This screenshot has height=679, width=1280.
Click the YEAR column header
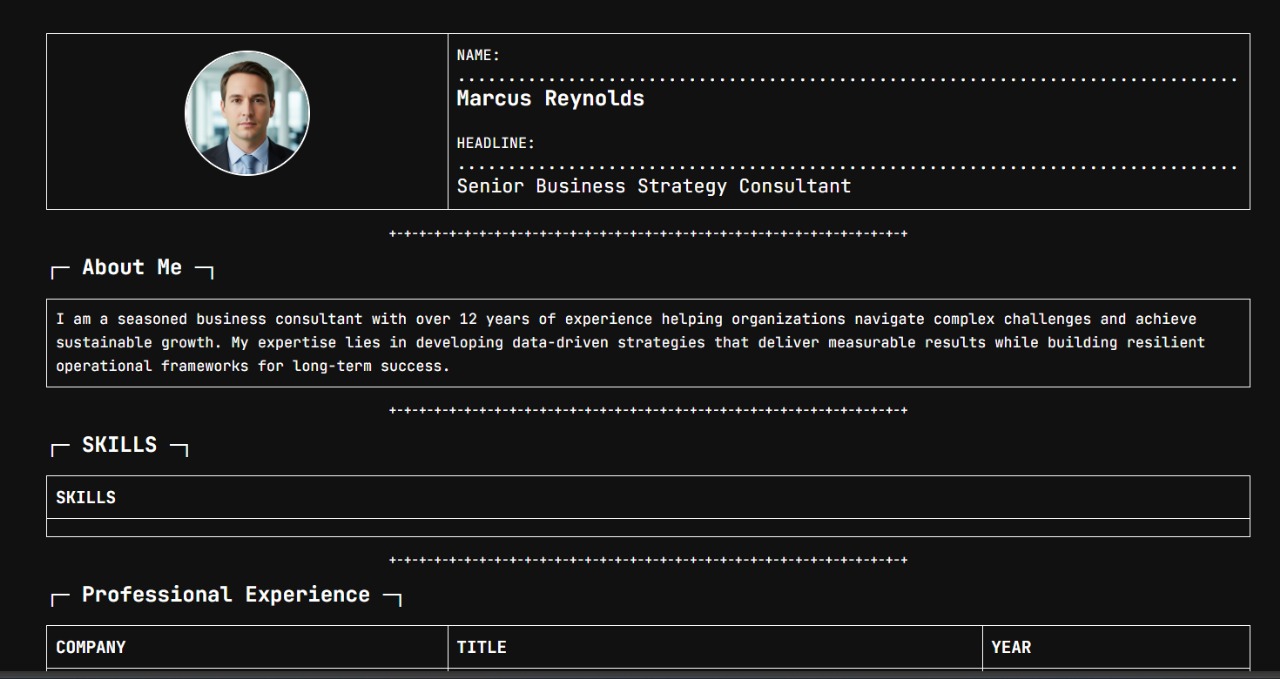coord(1009,647)
